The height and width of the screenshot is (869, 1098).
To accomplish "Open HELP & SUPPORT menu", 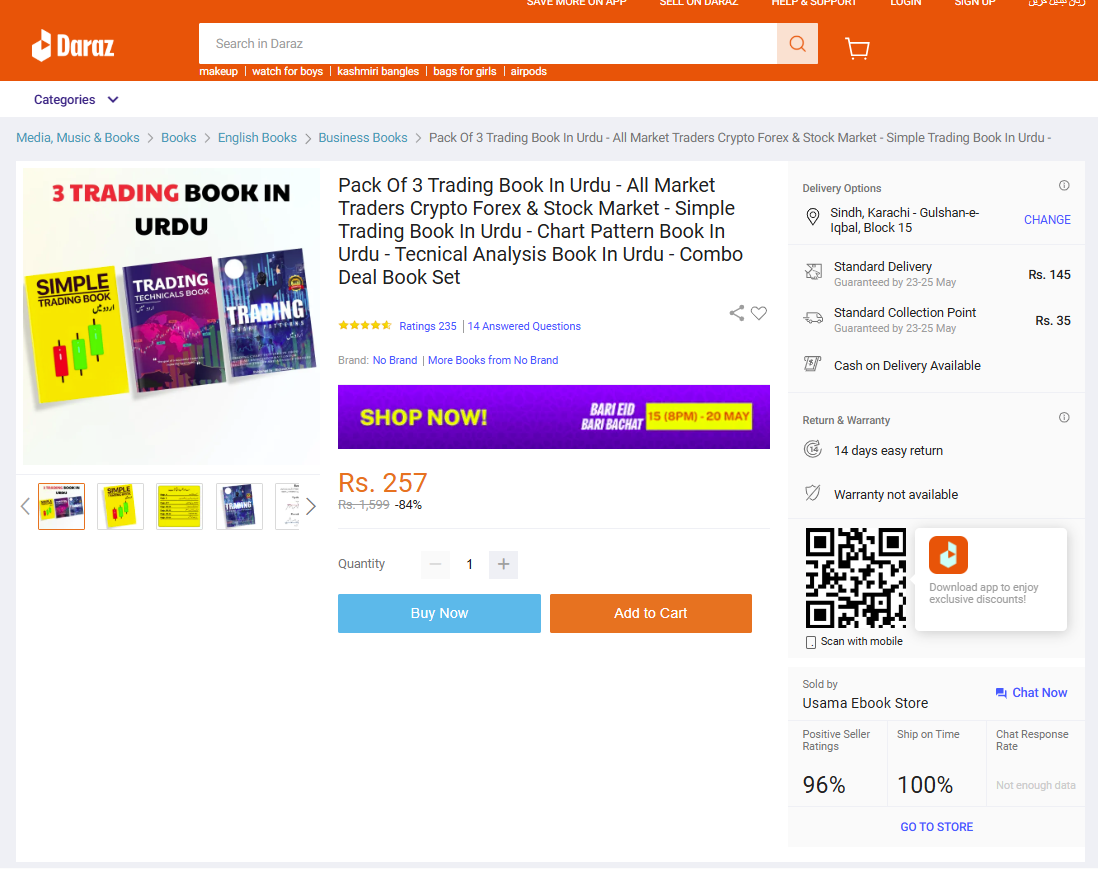I will coord(814,3).
